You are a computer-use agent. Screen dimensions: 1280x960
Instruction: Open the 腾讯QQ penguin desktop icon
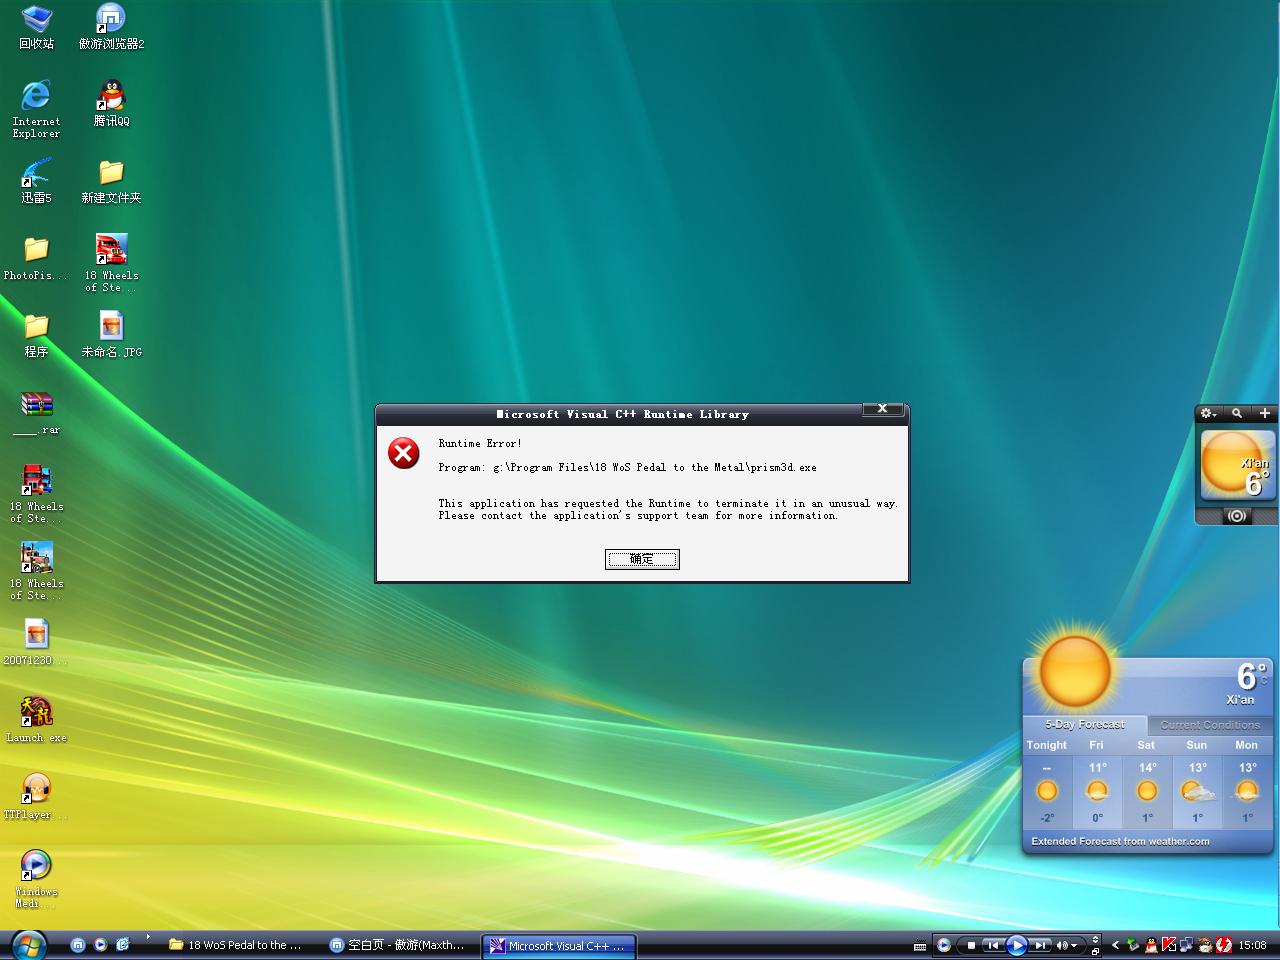tap(111, 97)
